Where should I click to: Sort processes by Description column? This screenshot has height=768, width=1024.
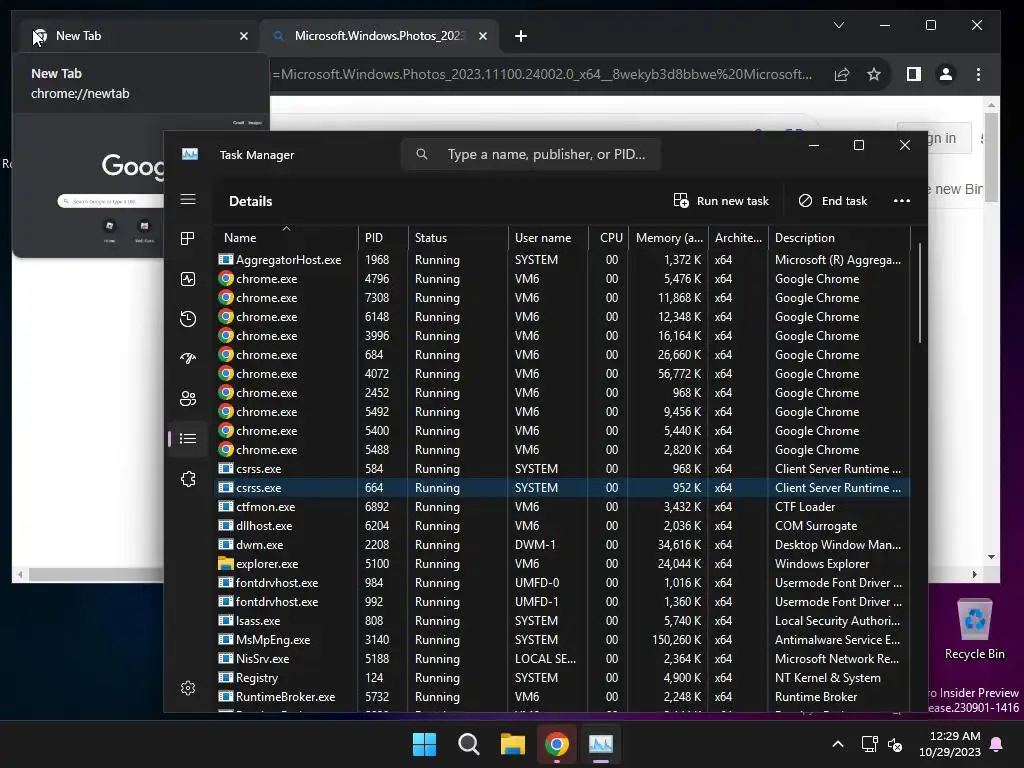[x=839, y=238]
